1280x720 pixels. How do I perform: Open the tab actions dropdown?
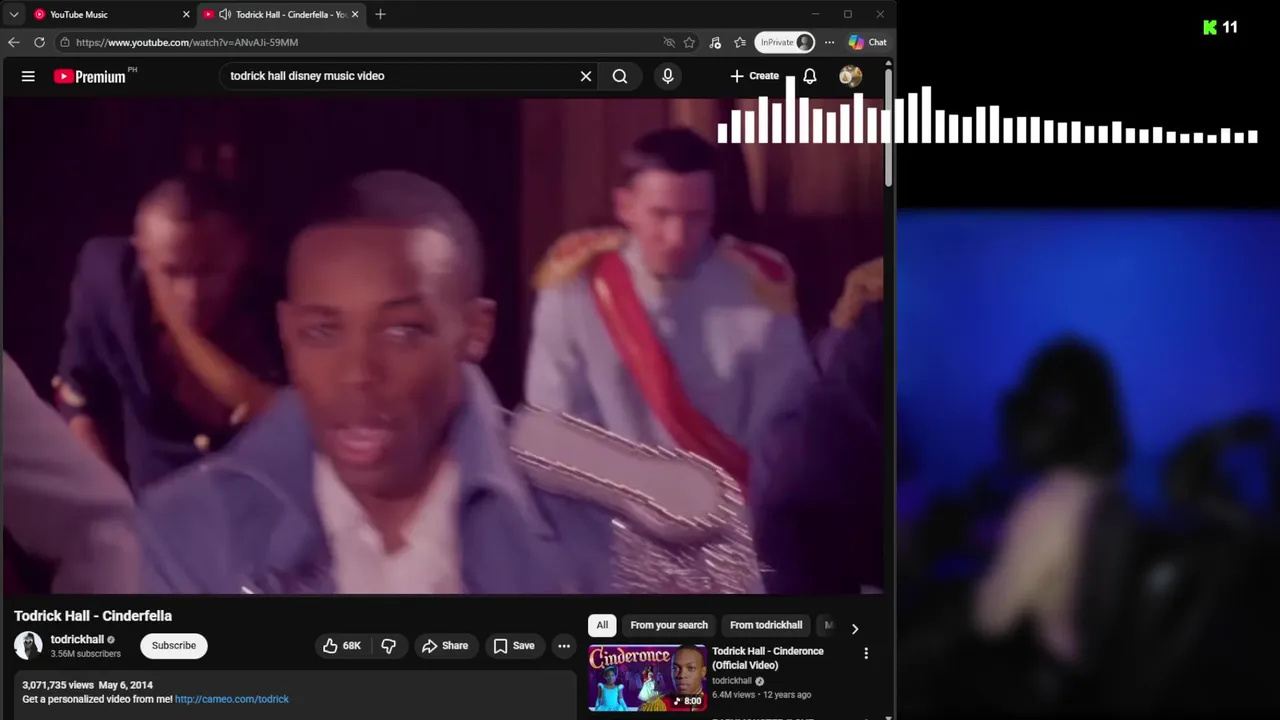point(14,15)
